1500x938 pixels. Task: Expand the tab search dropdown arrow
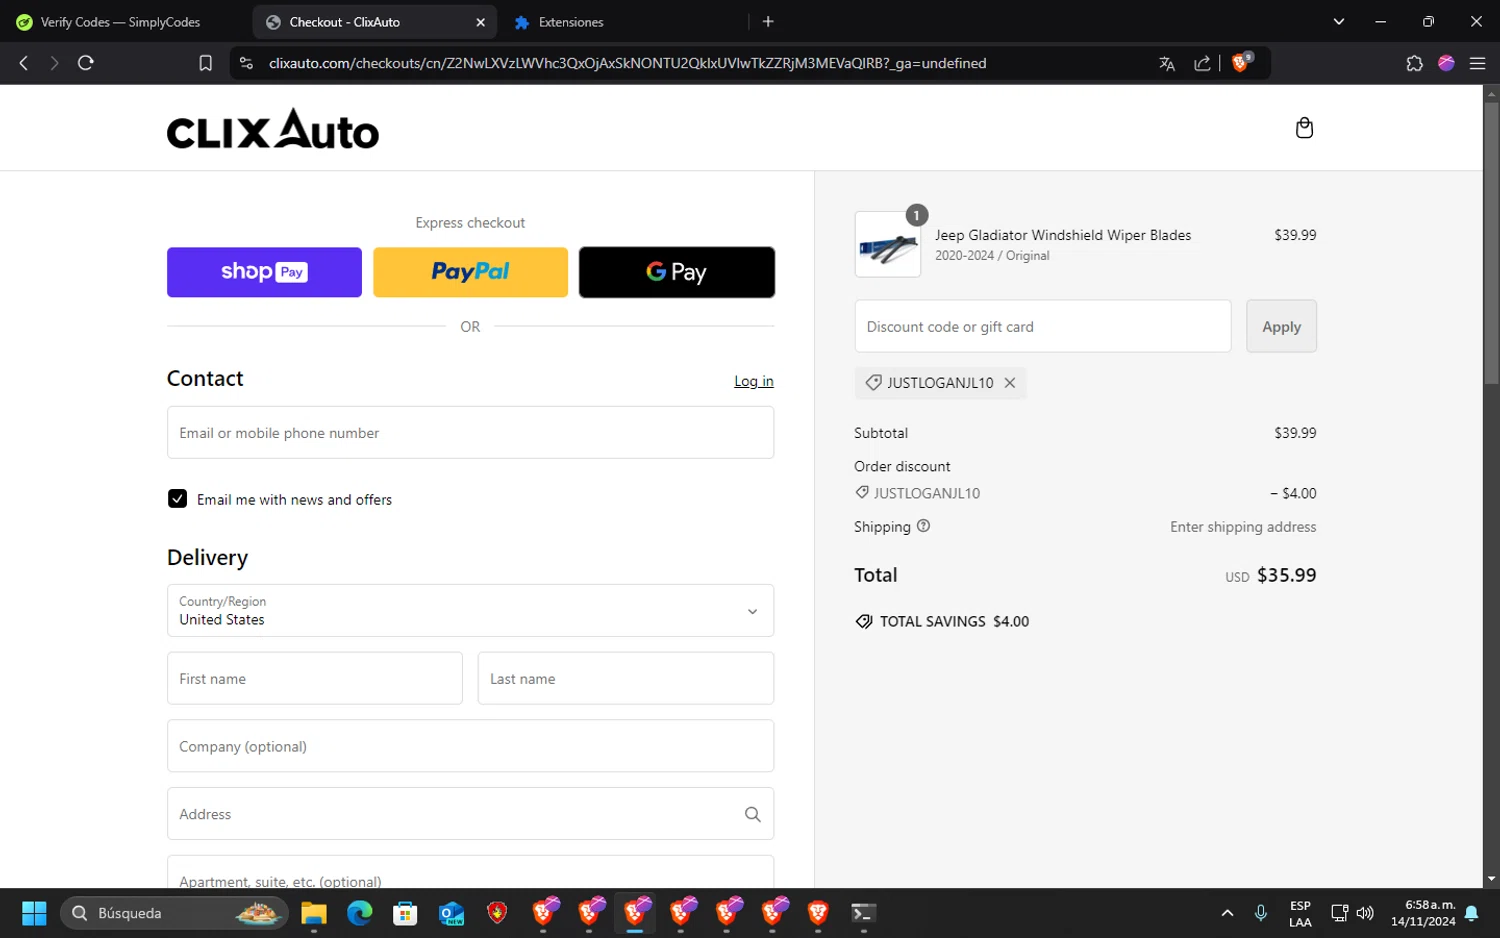point(1339,21)
